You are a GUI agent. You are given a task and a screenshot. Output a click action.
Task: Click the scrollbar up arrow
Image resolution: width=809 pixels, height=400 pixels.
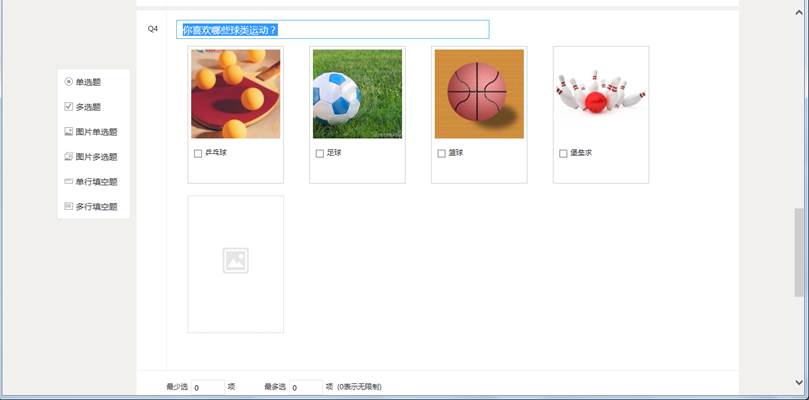click(x=800, y=12)
